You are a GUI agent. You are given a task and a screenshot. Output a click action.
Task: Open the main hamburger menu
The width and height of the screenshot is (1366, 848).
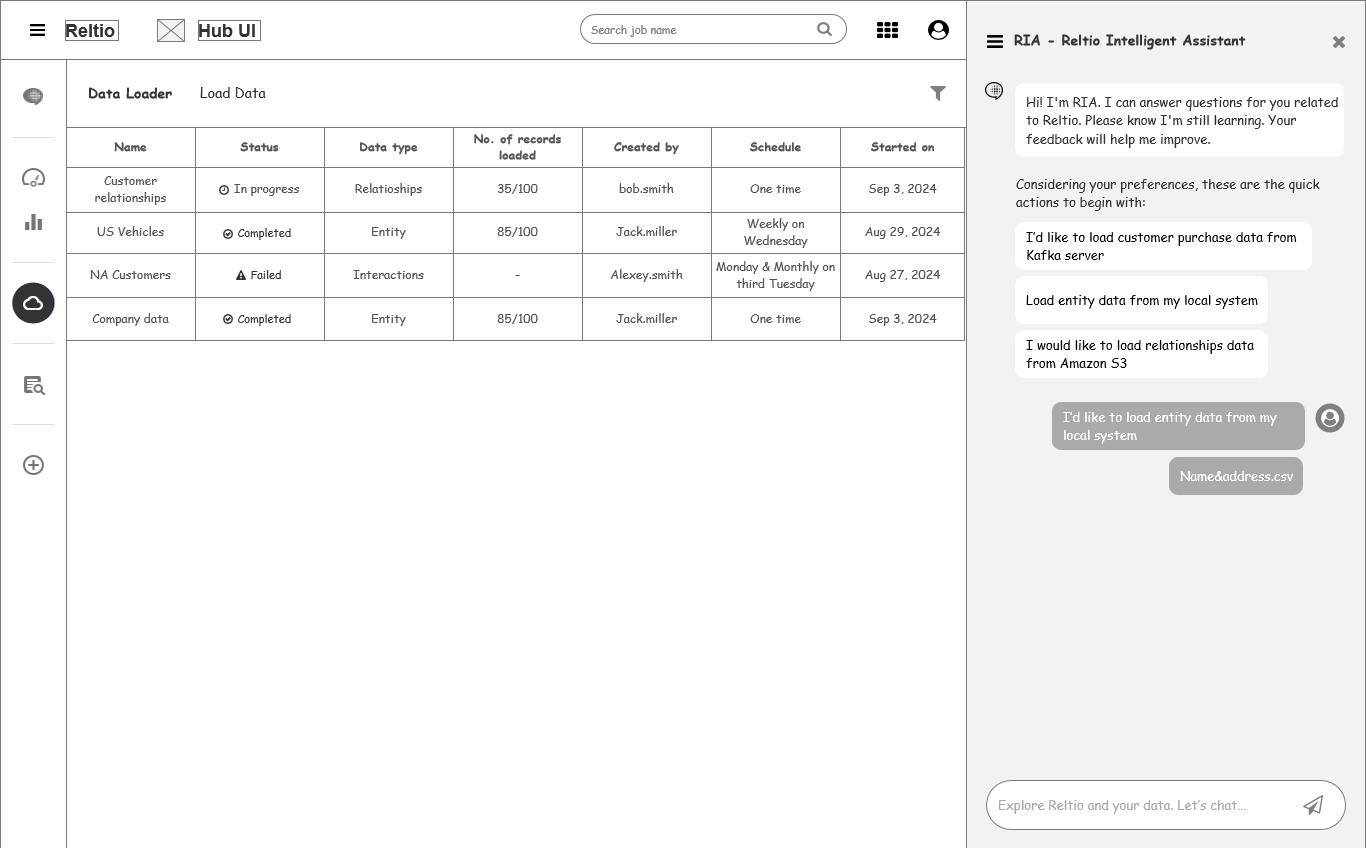(x=37, y=30)
